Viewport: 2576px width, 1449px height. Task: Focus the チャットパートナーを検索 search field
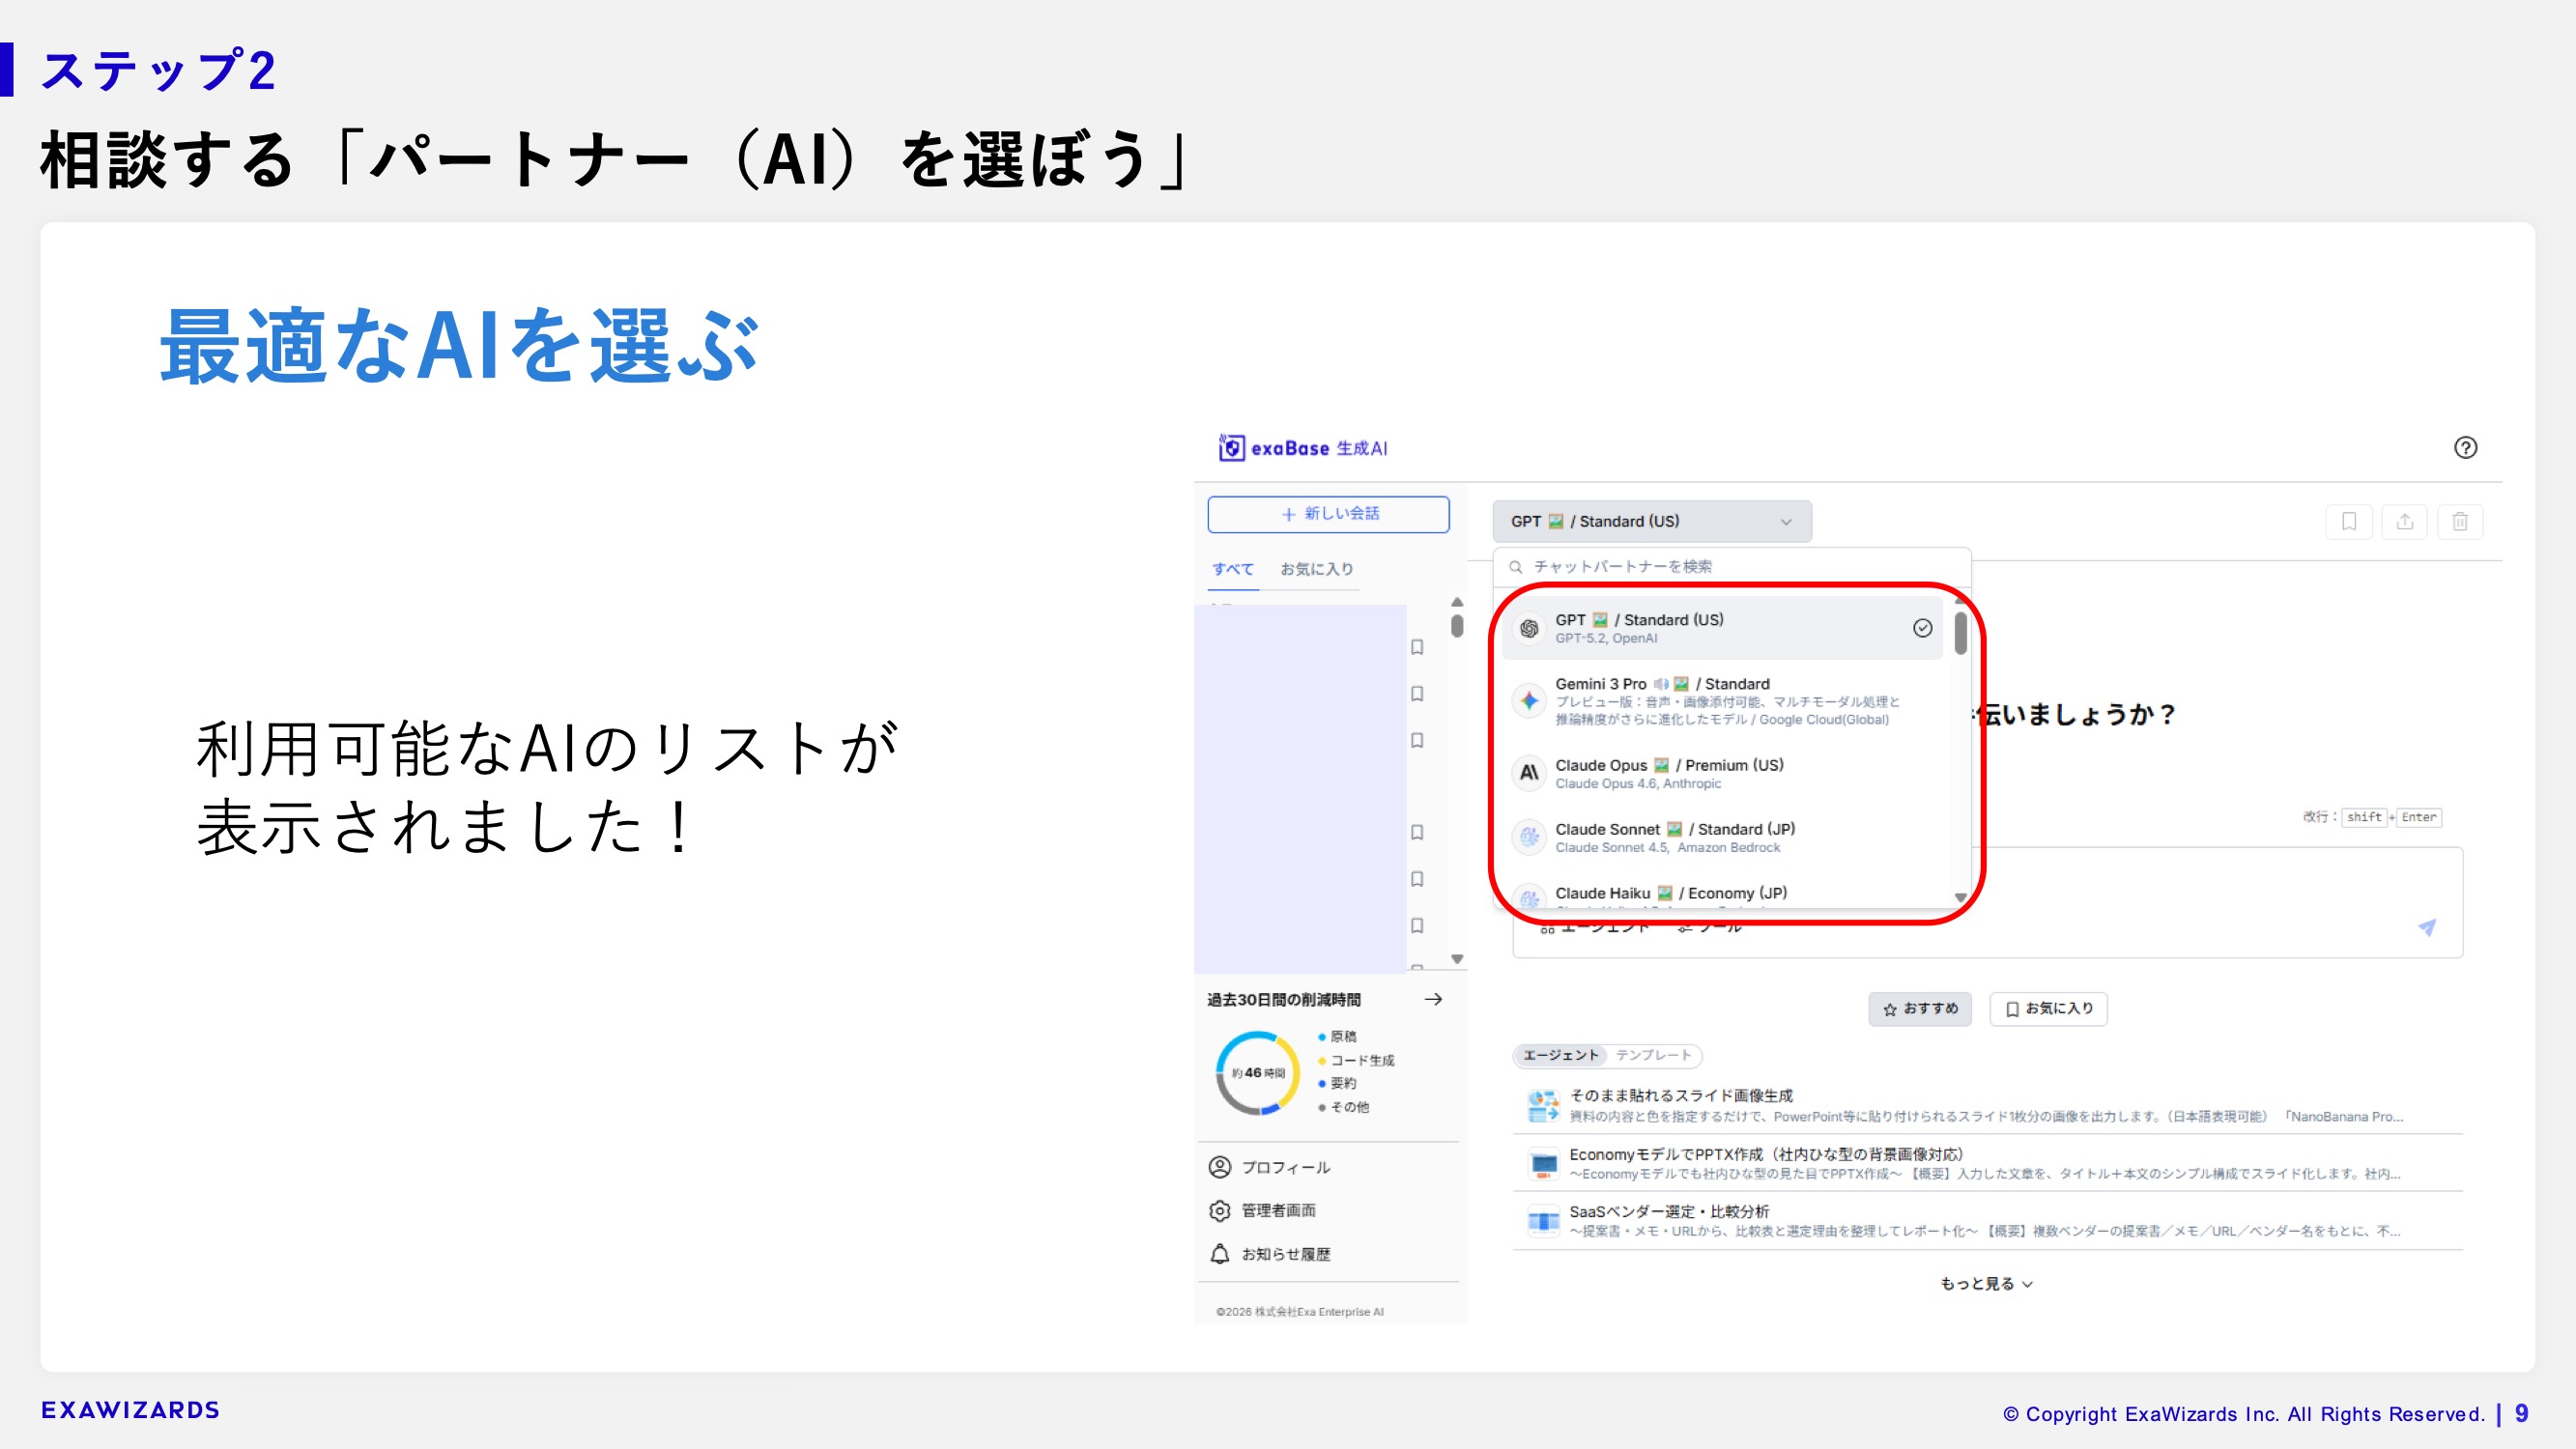(x=1732, y=567)
